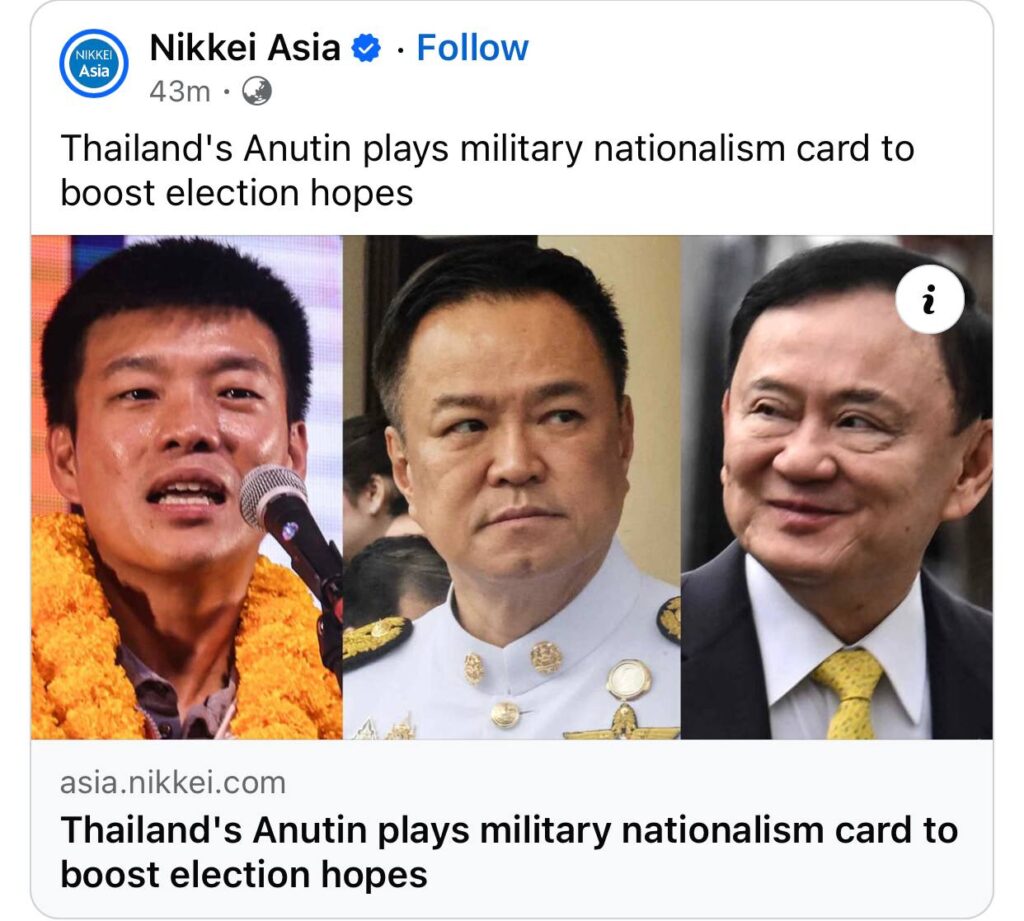The image size is (1024, 921).
Task: Follow the Nikkei Asia page
Action: point(472,48)
